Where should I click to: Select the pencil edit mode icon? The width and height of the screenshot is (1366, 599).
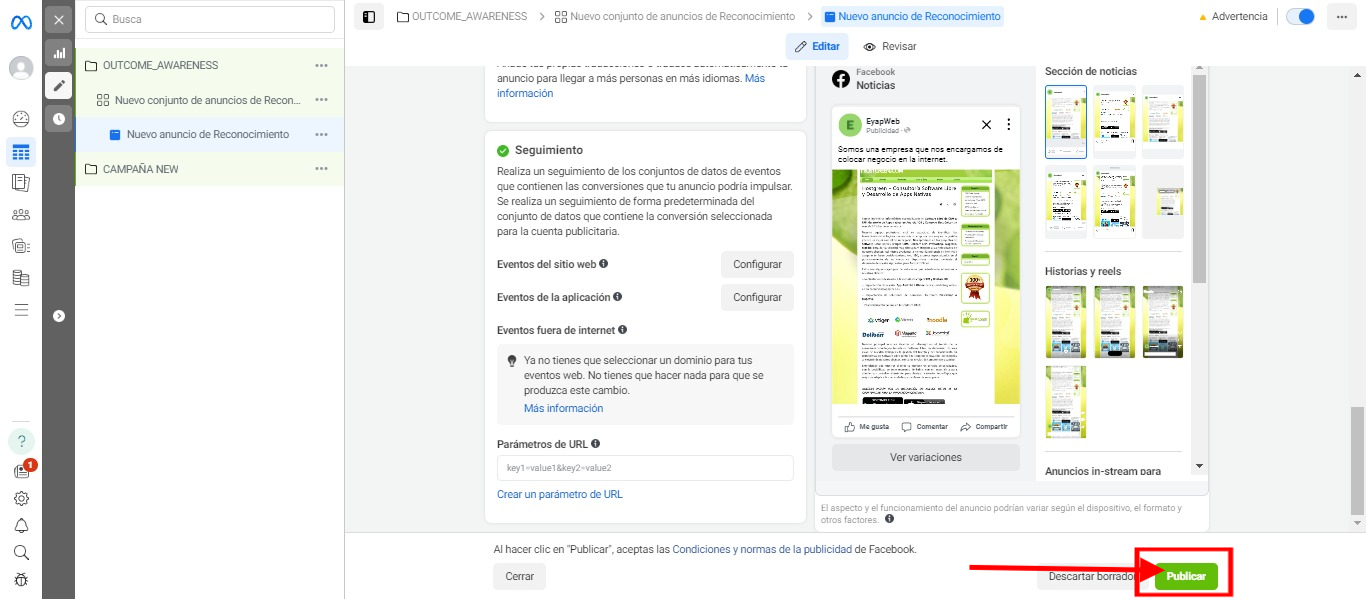pos(58,85)
